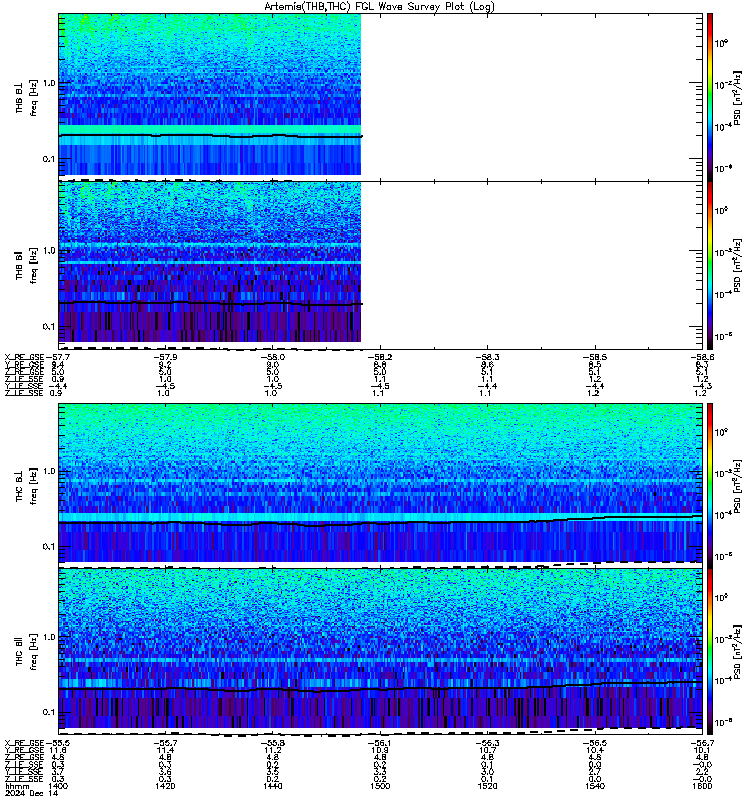Click the PSD [nT²/Hz] label of THC B∥ color bar
This screenshot has height=800, width=750.
[737, 652]
